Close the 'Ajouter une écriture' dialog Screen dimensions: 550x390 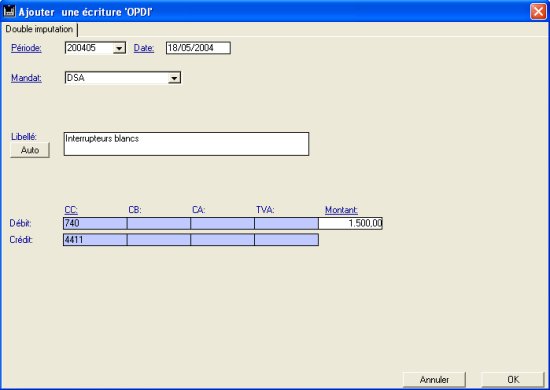tap(538, 11)
